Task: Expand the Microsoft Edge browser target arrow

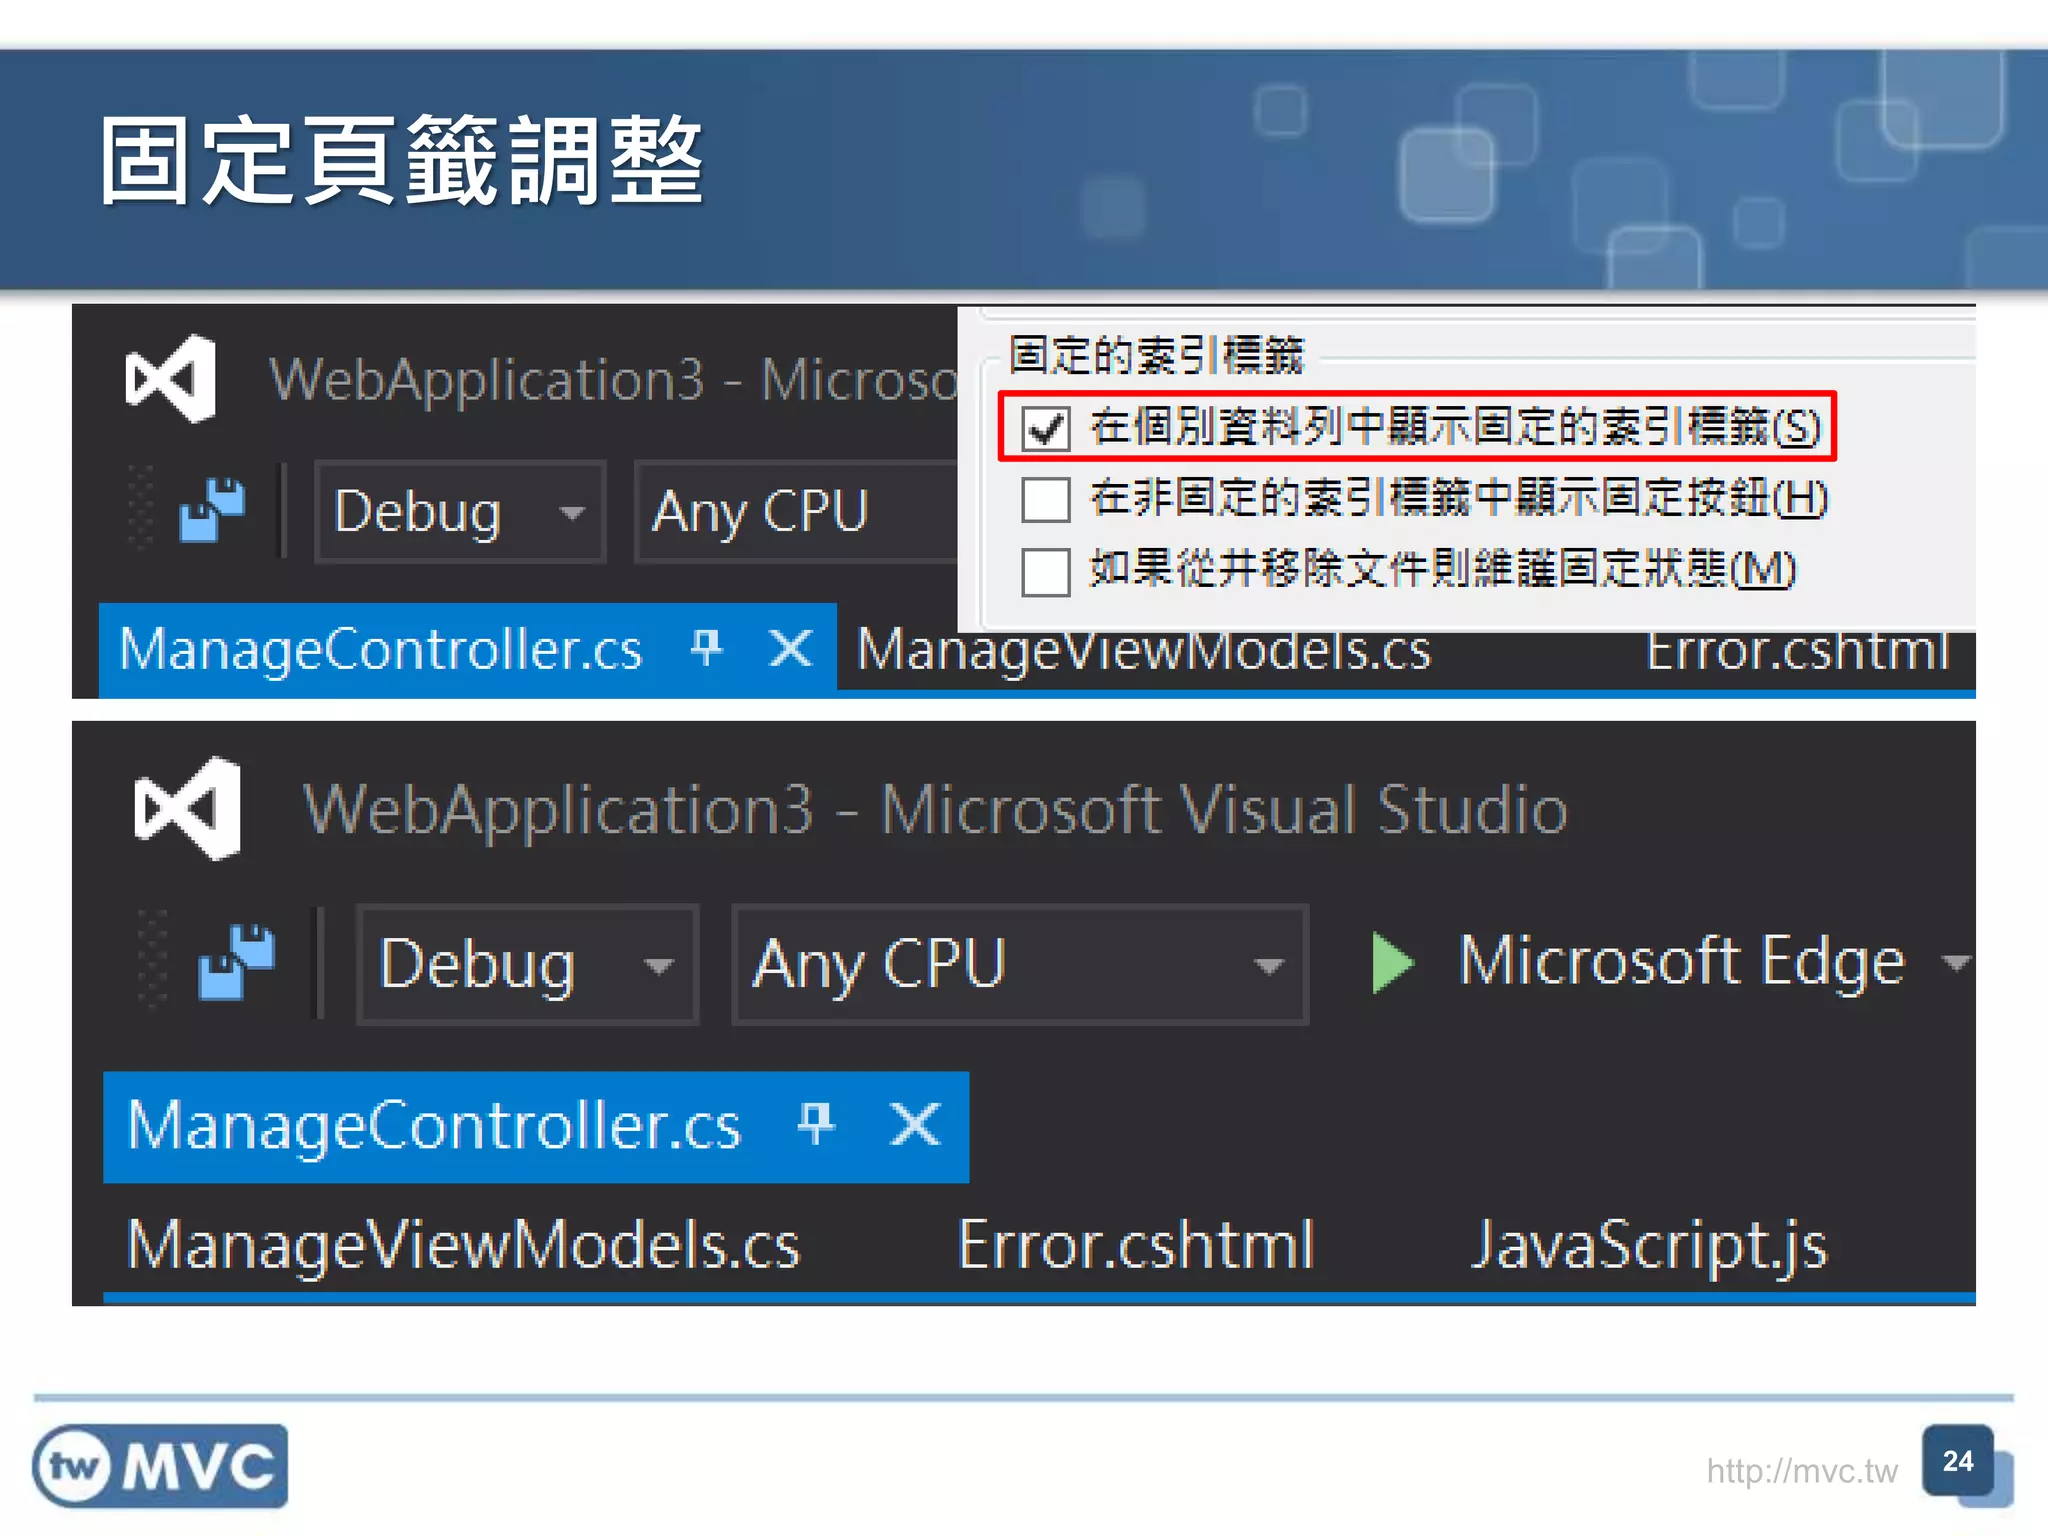Action: 1955,963
